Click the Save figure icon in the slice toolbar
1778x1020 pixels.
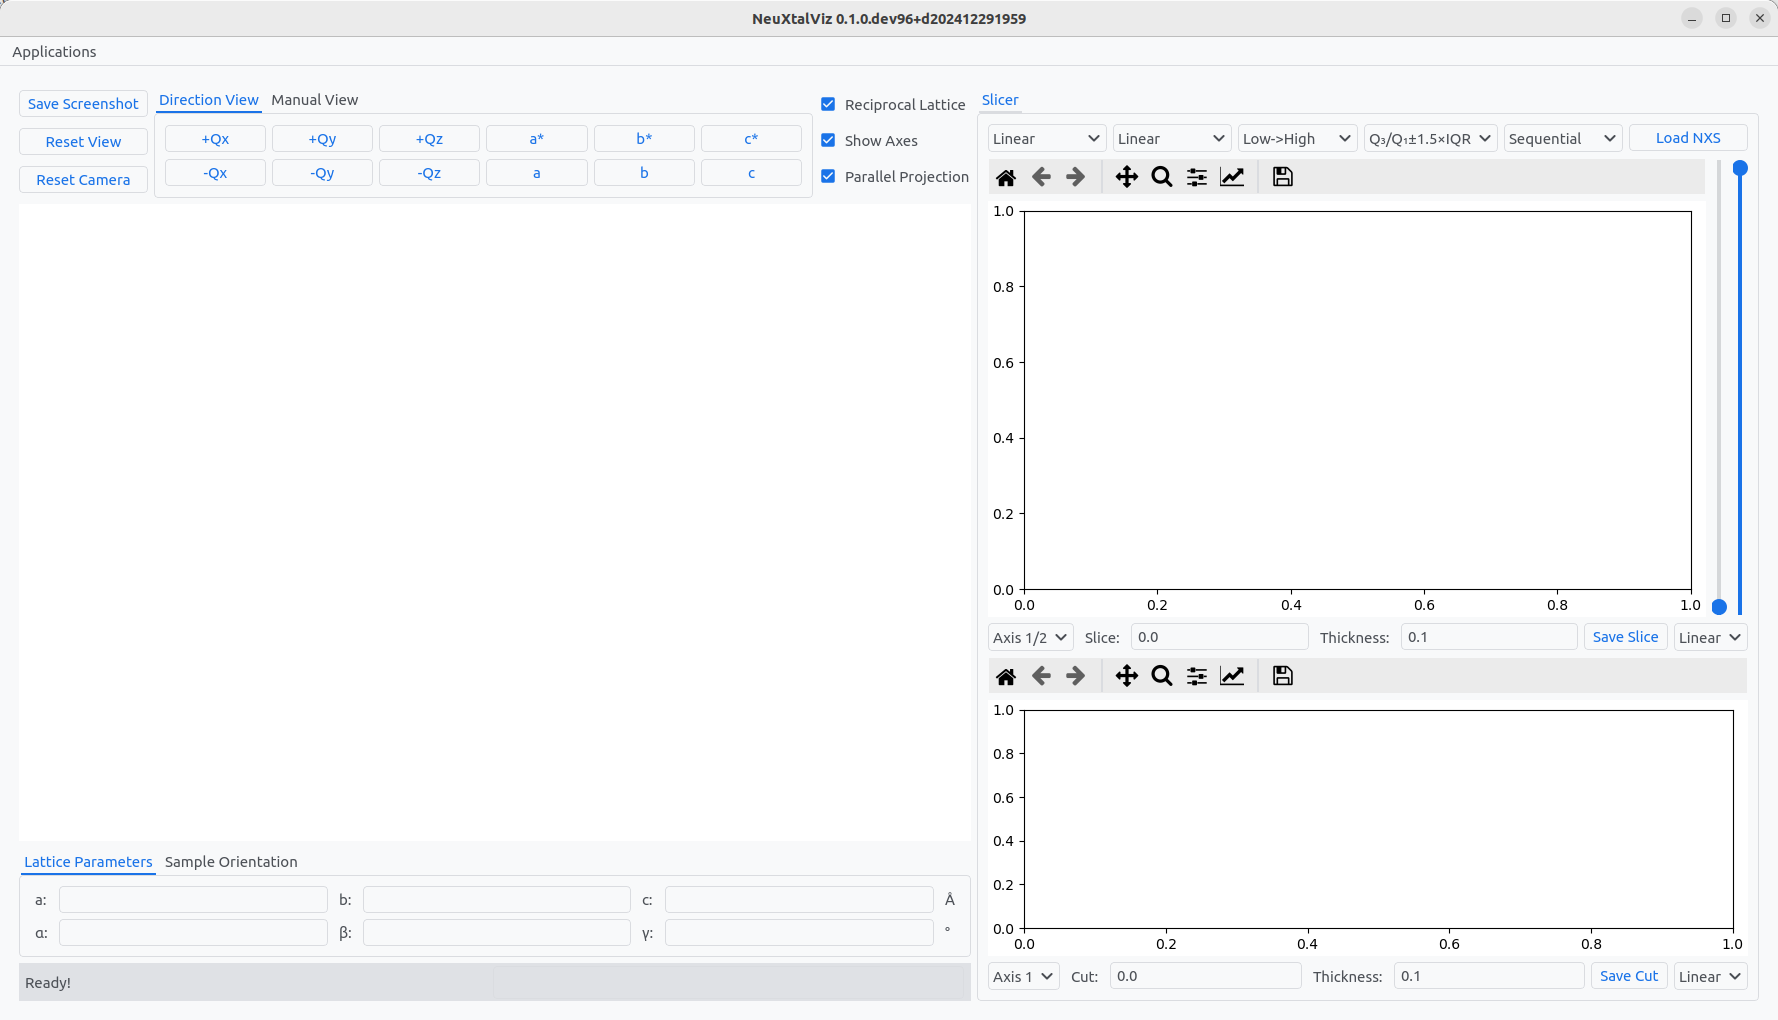click(1282, 177)
